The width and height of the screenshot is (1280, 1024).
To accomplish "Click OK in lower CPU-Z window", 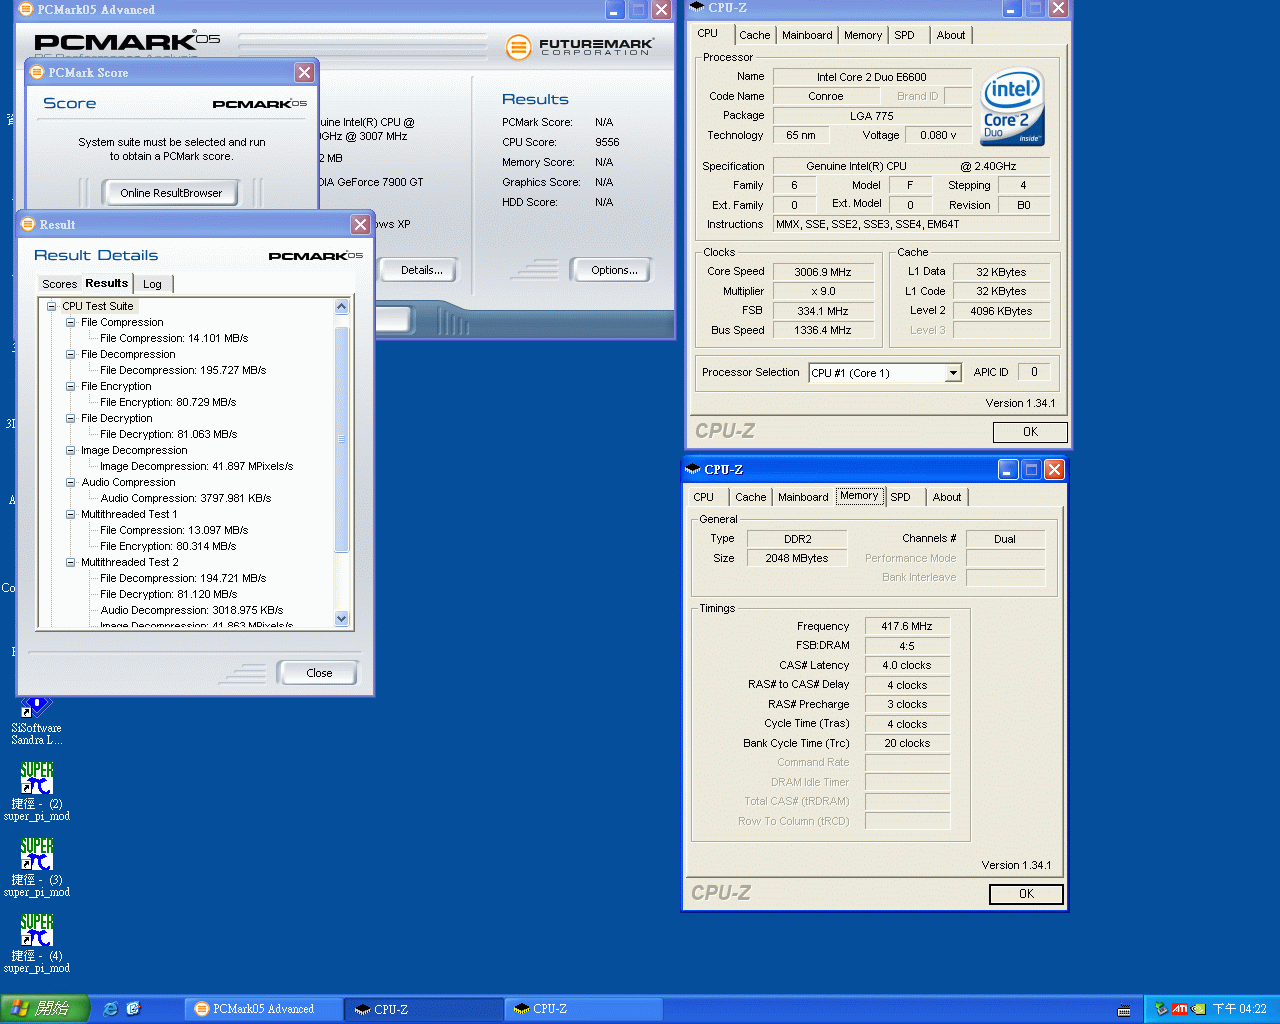I will point(1026,894).
